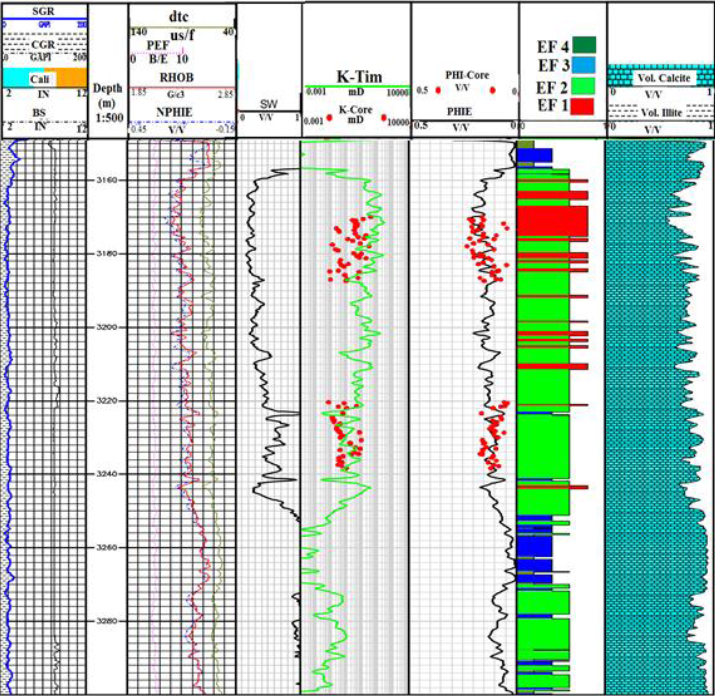
Task: Select the K-Core mD header label
Action: coord(355,112)
